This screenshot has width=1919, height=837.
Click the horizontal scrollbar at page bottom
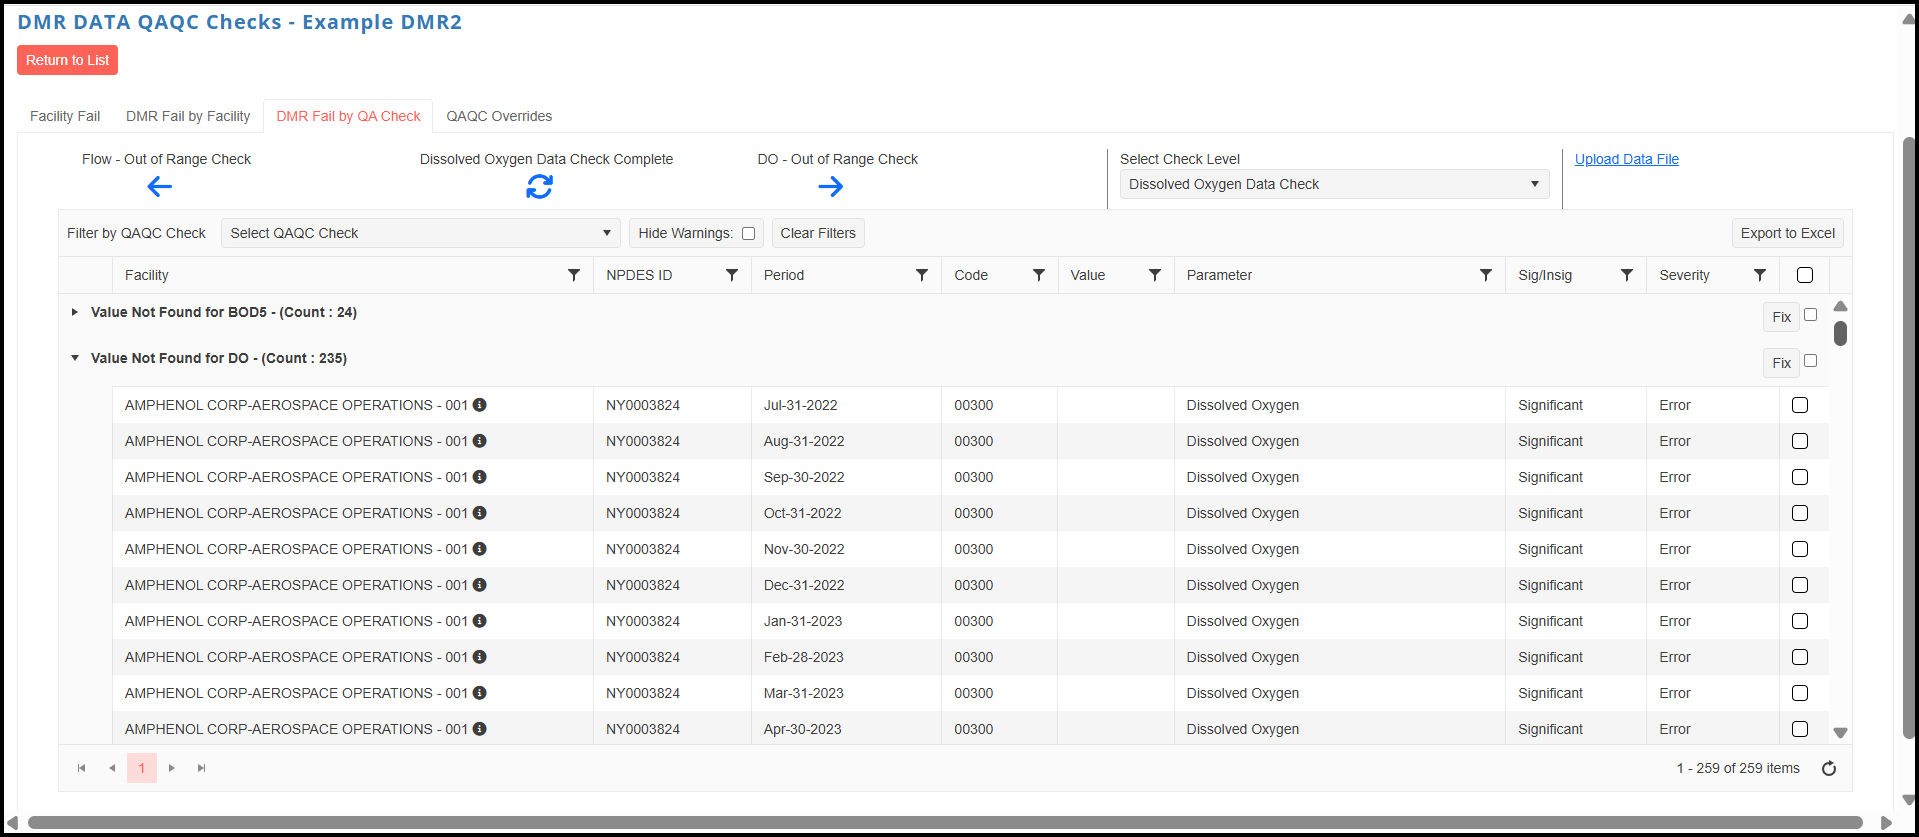coord(945,823)
